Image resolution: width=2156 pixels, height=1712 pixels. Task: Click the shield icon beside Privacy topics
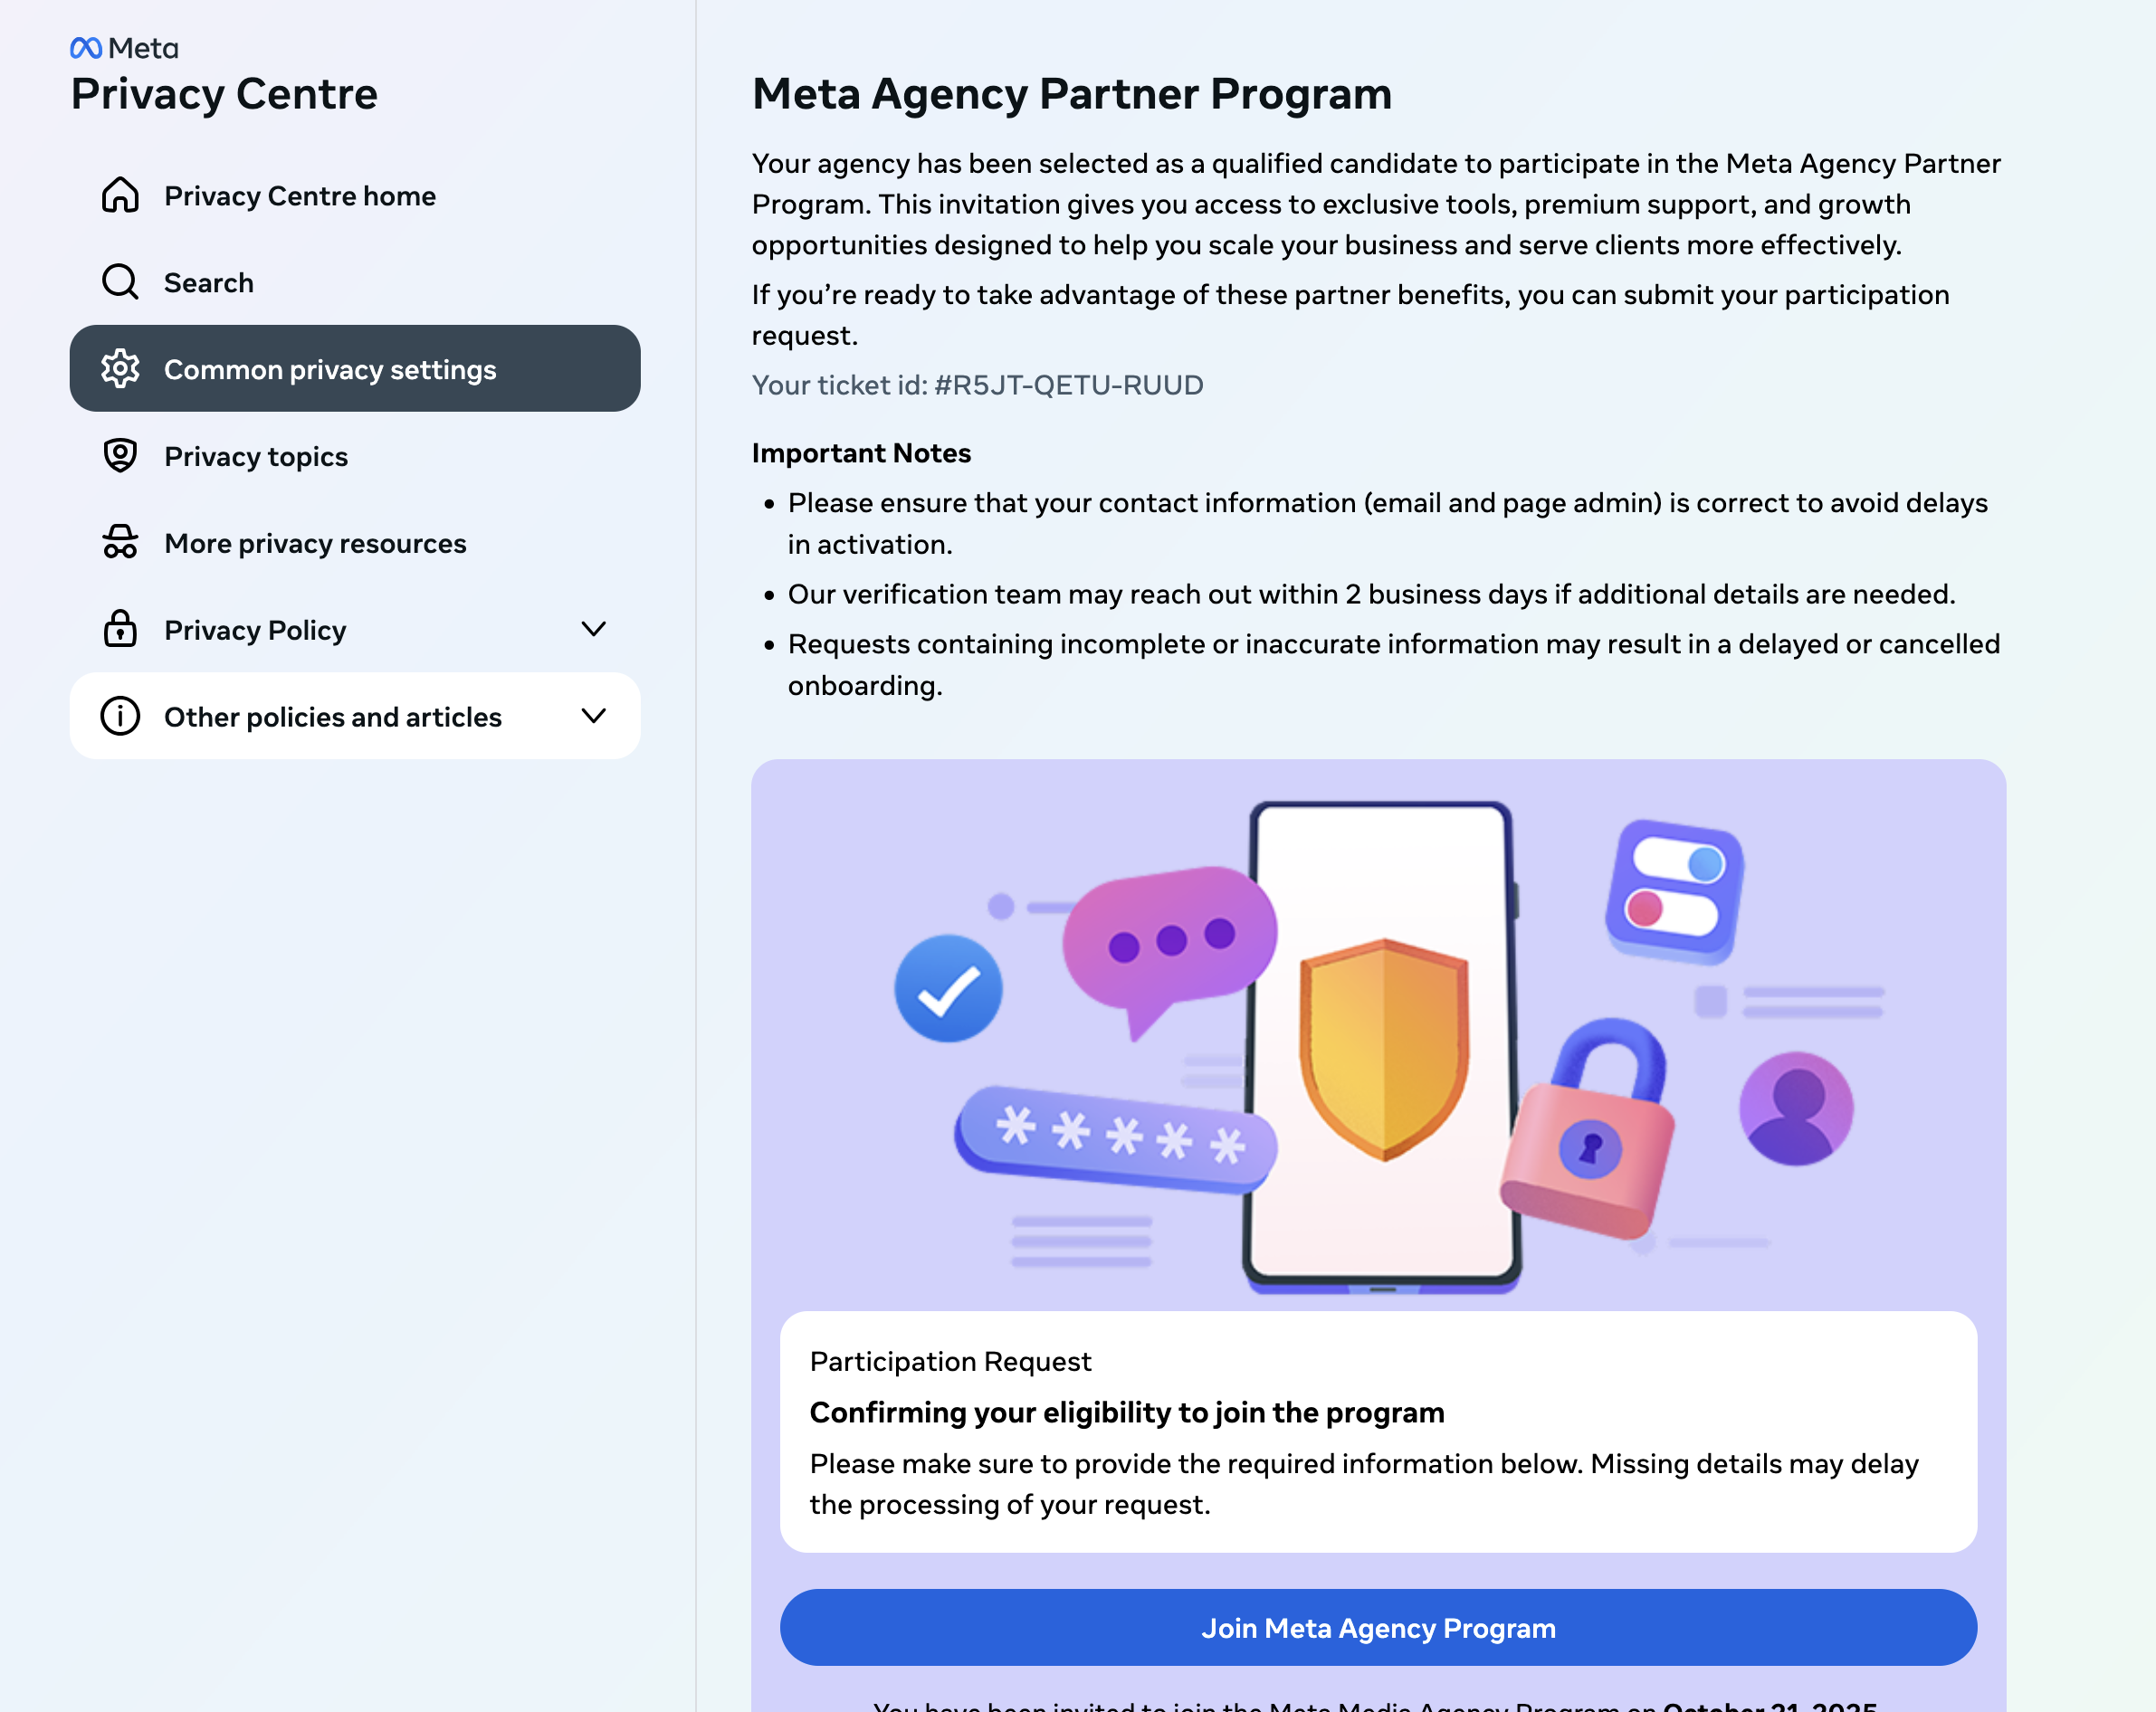coord(120,456)
